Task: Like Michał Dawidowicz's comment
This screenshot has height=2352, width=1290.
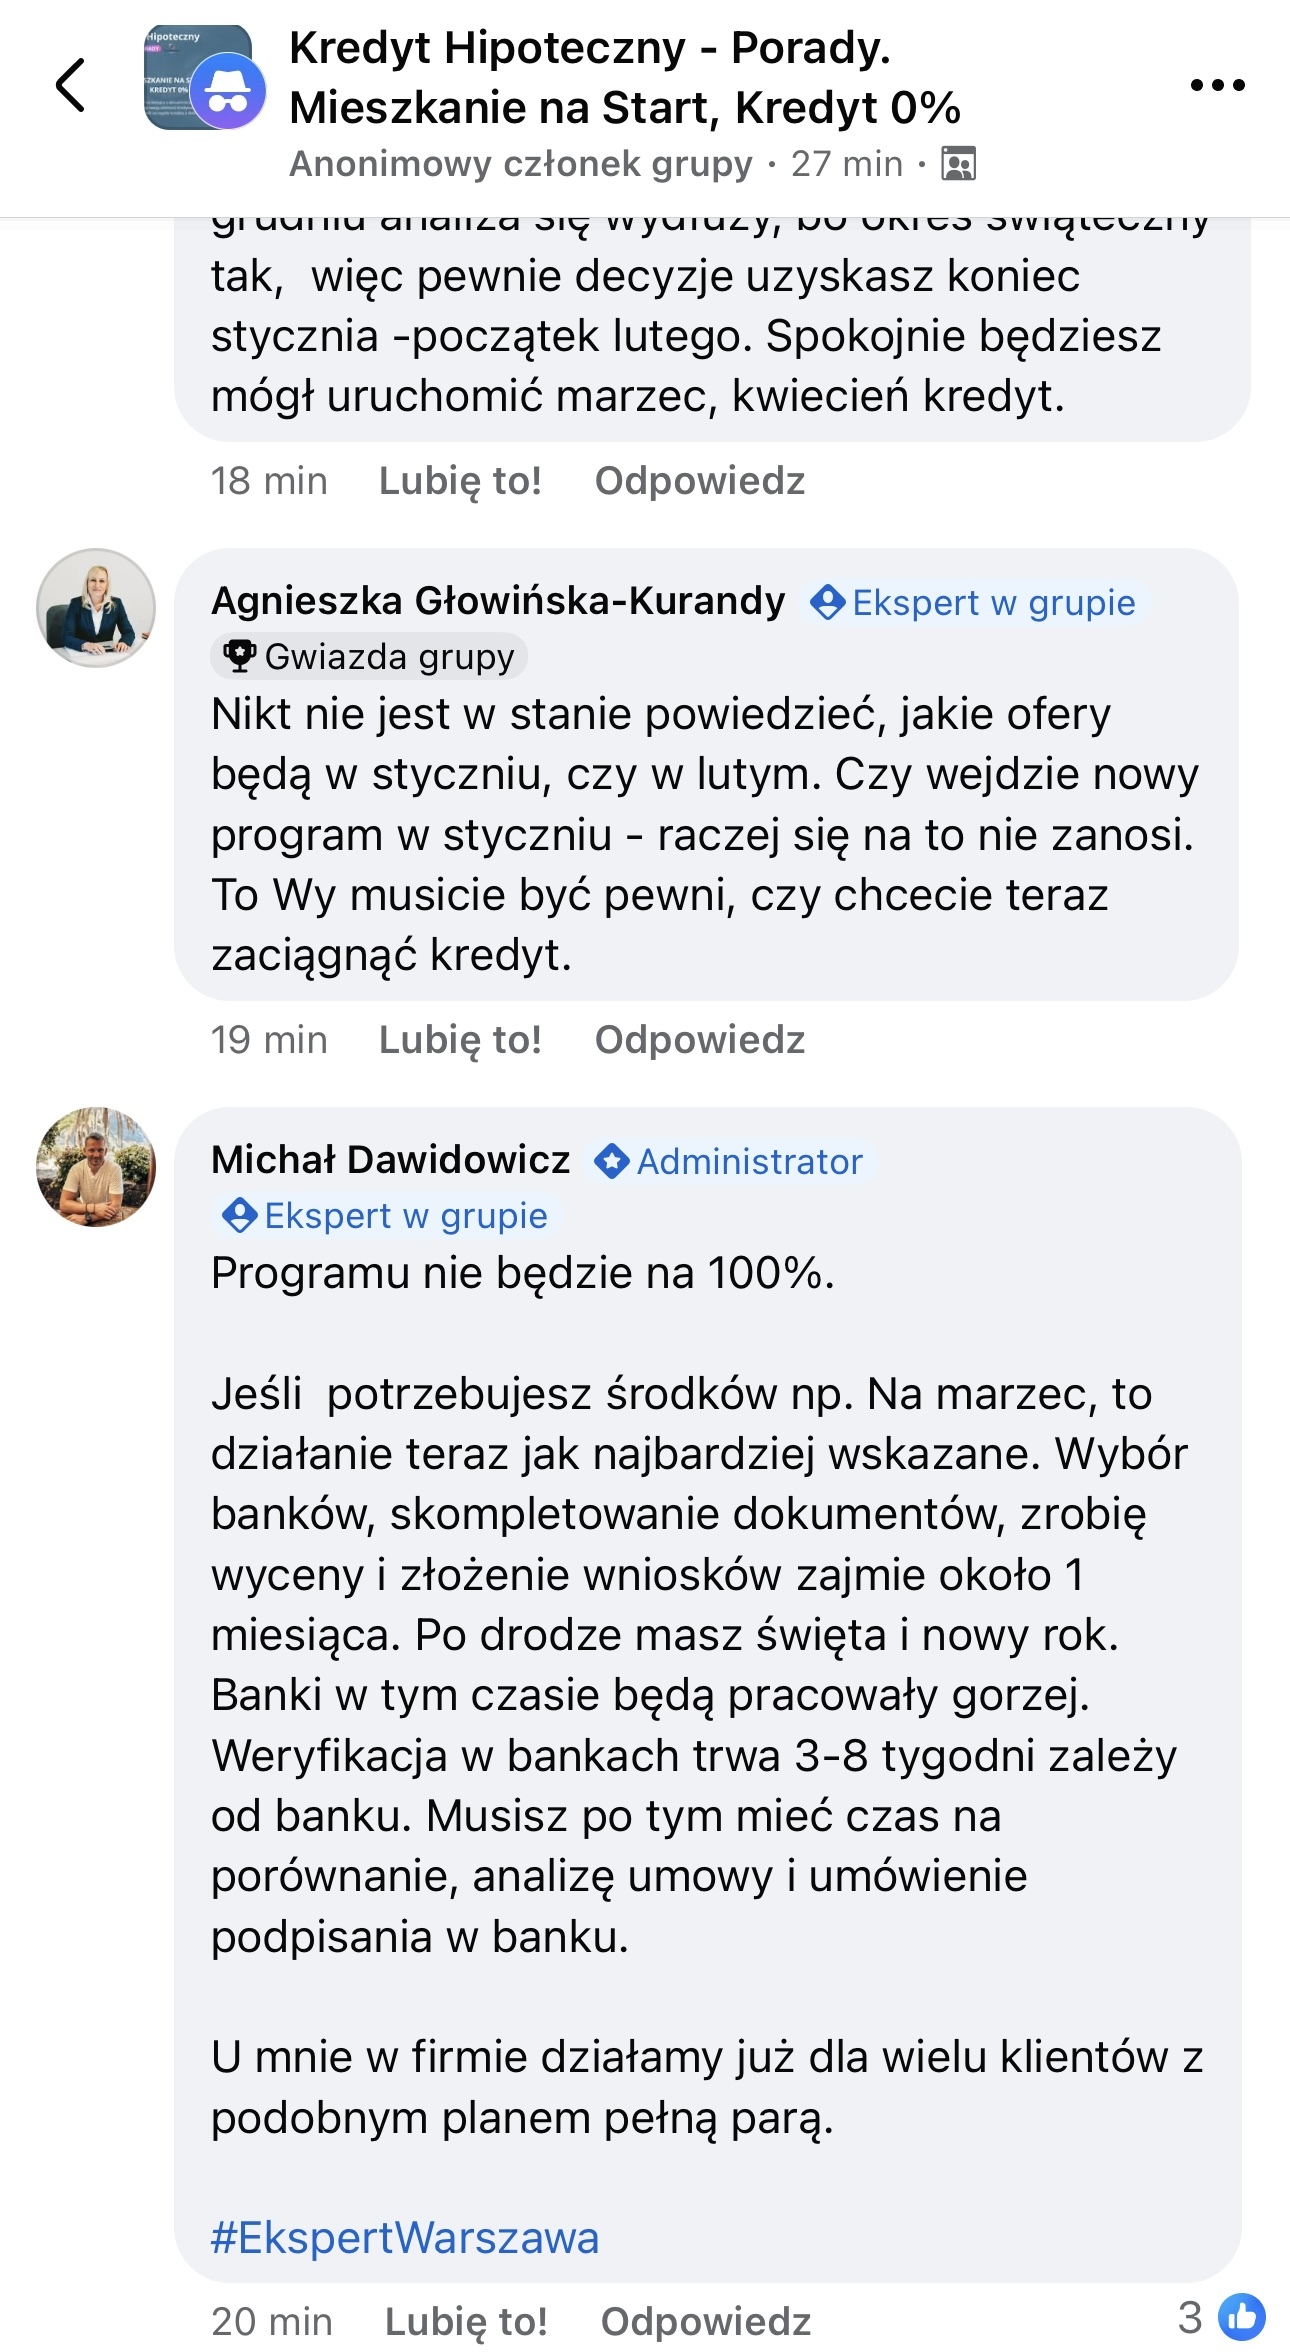Action: click(x=466, y=2321)
